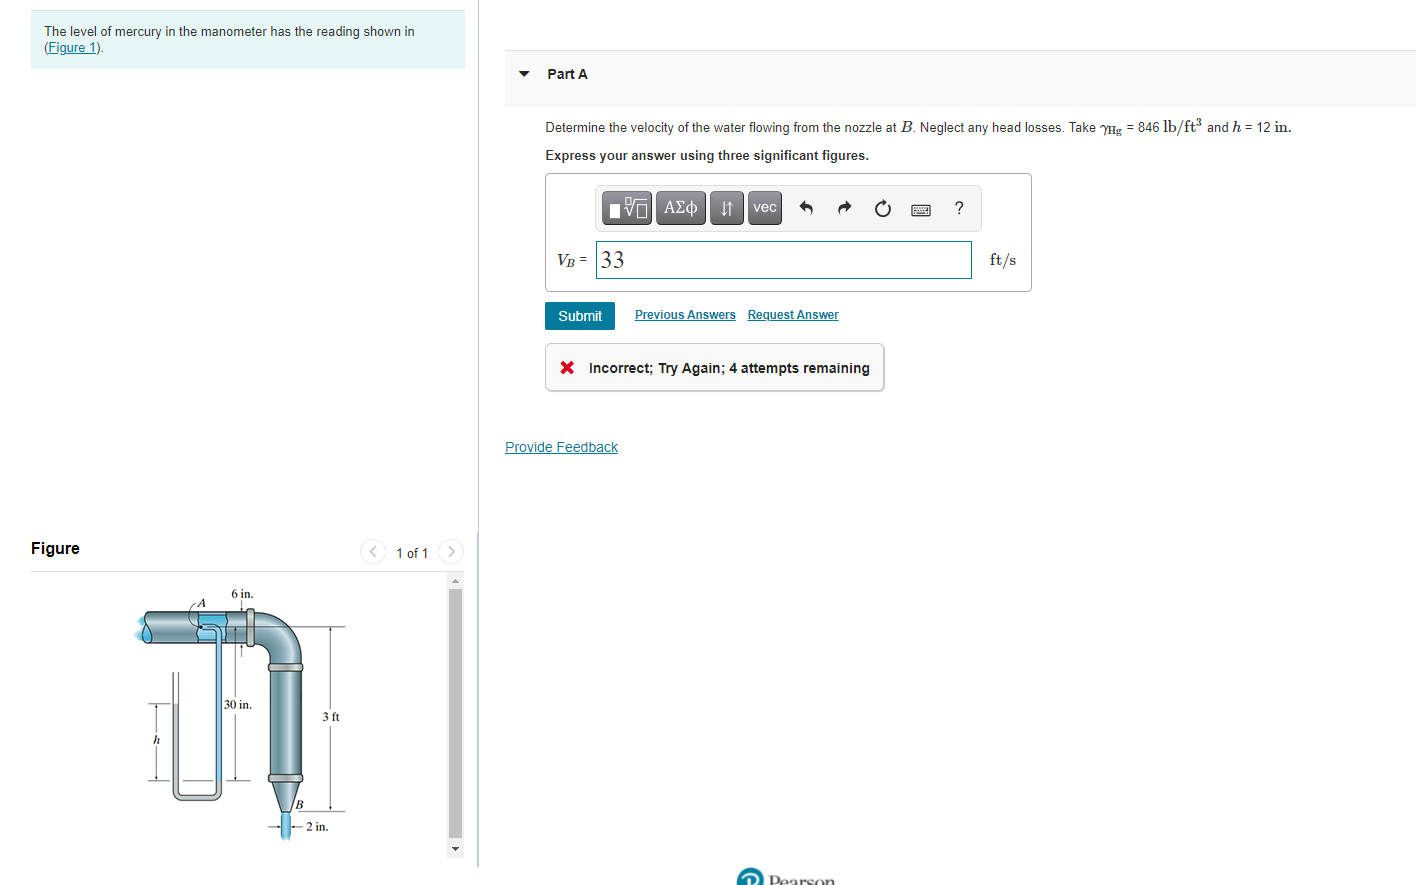
Task: Collapse the Part A section
Action: pos(524,73)
